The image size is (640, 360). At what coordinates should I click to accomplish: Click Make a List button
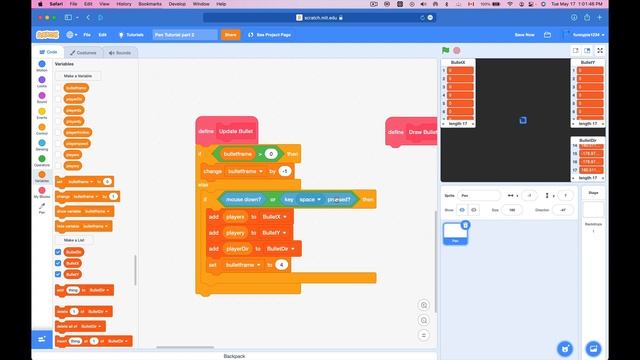pos(74,240)
